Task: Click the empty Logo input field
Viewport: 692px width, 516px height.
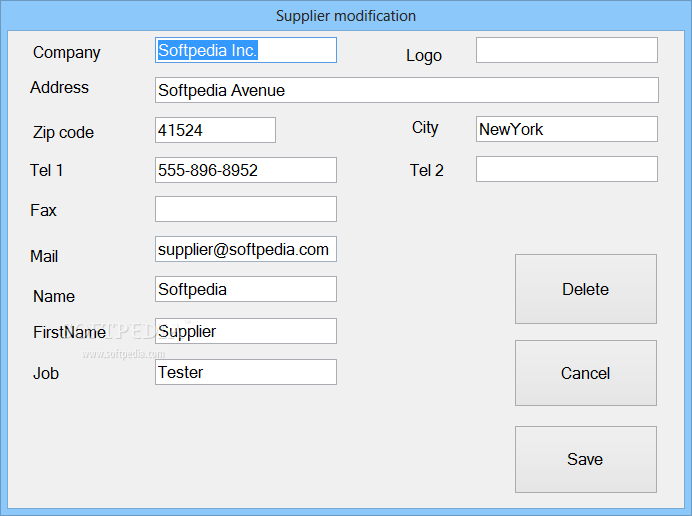Action: (567, 50)
